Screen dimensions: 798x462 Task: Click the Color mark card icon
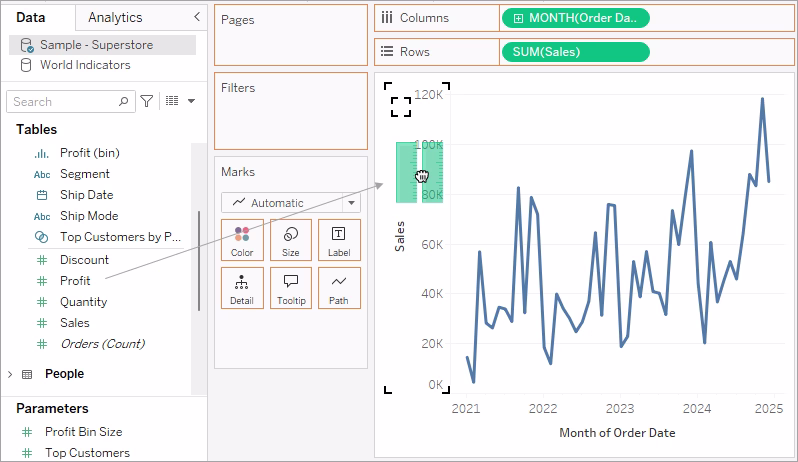click(242, 240)
